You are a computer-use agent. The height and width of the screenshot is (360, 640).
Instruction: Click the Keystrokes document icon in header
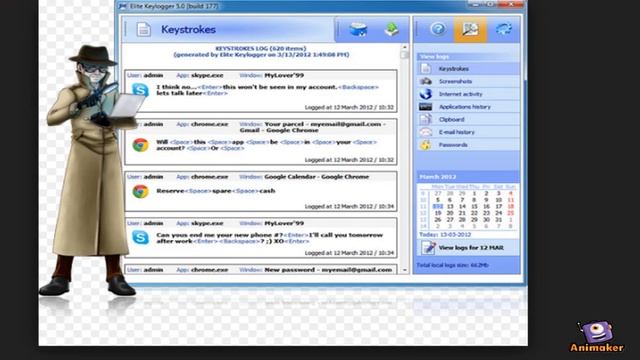[x=144, y=29]
